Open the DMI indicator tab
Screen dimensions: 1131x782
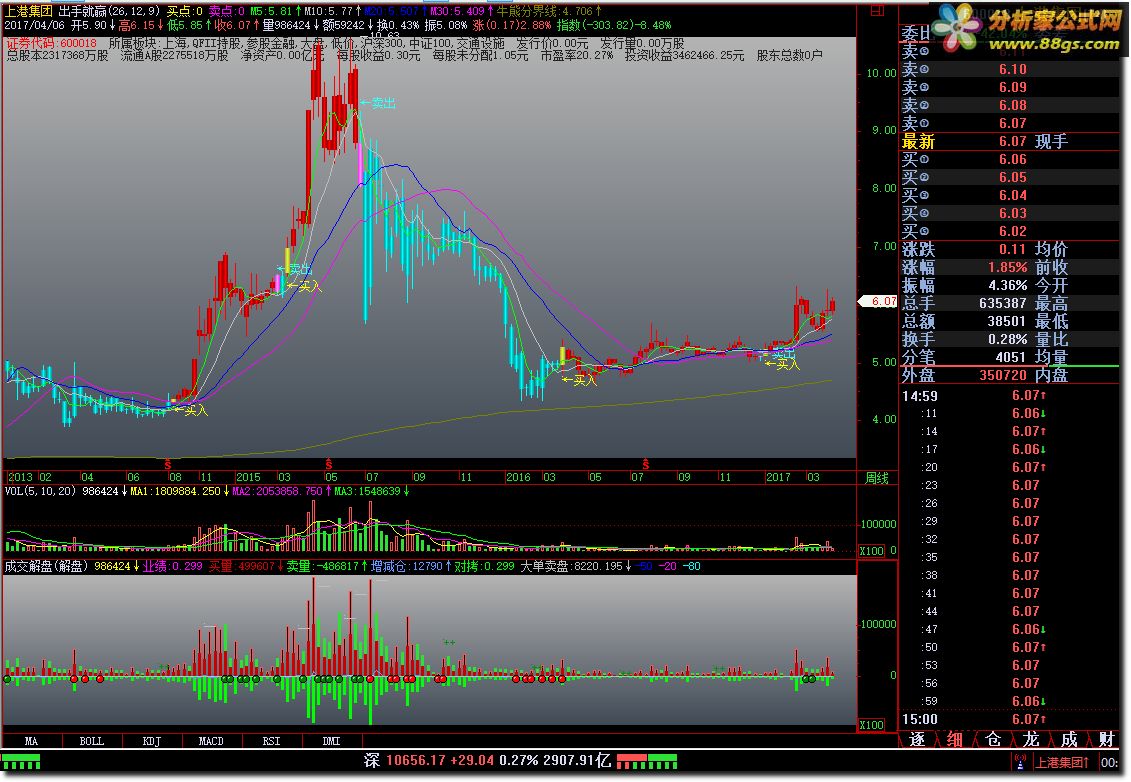coord(331,741)
